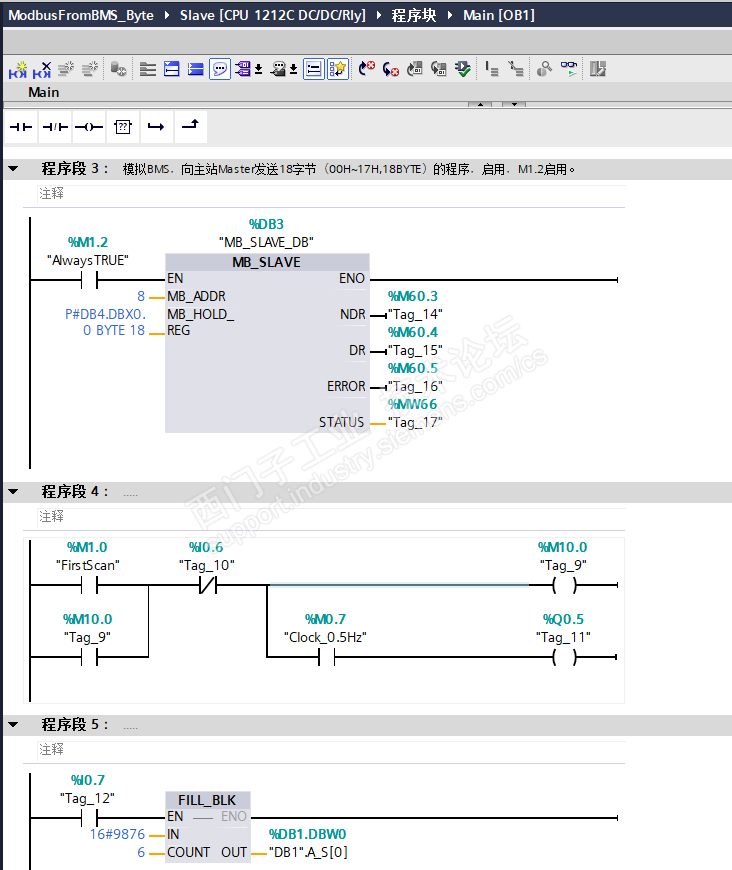This screenshot has width=732, height=870.
Task: Open dropdown next to operand display icon
Action: pos(259,69)
